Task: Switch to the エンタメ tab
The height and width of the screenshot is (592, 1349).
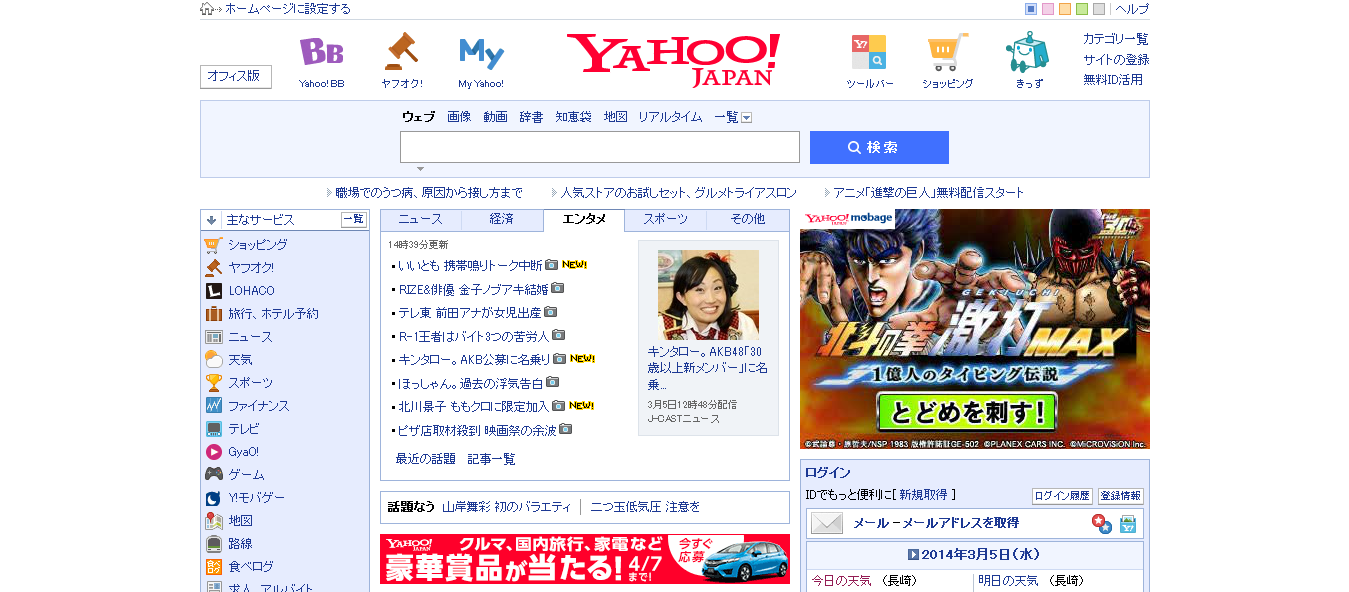Action: pyautogui.click(x=584, y=219)
